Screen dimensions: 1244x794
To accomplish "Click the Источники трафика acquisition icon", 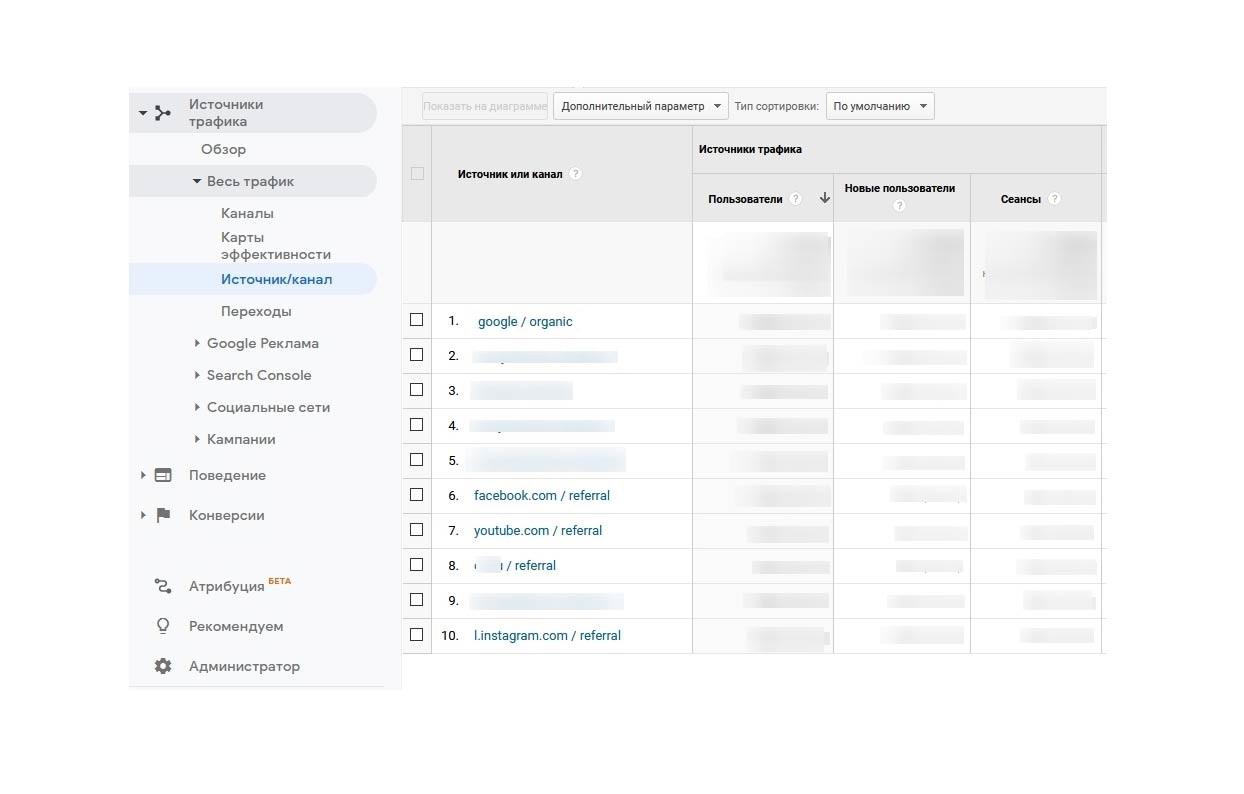I will pyautogui.click(x=163, y=113).
